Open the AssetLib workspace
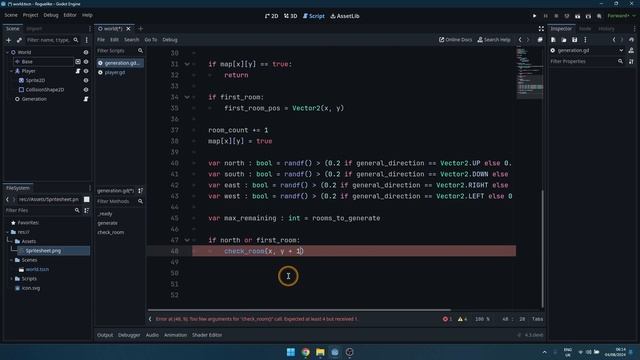This screenshot has height=360, width=640. (345, 16)
